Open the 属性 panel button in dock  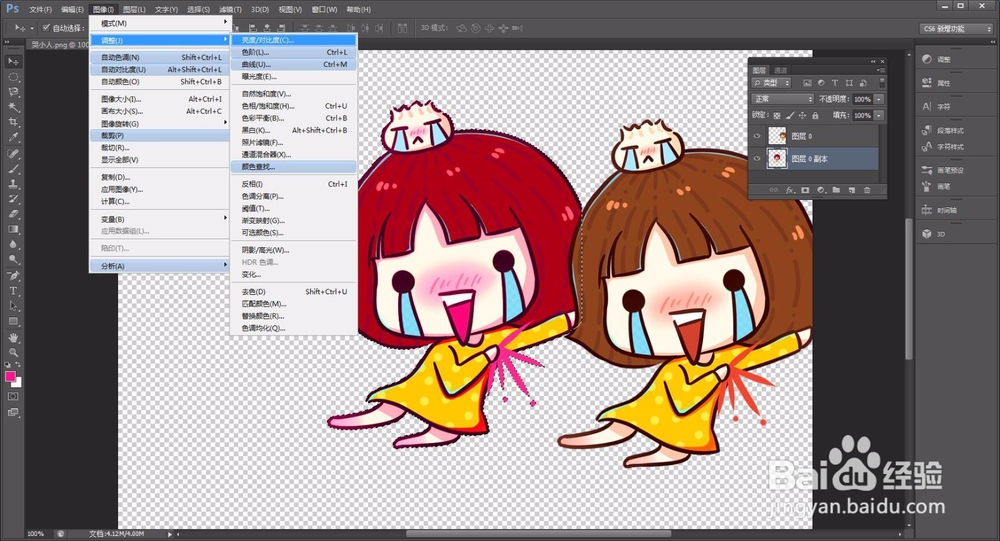pyautogui.click(x=936, y=83)
